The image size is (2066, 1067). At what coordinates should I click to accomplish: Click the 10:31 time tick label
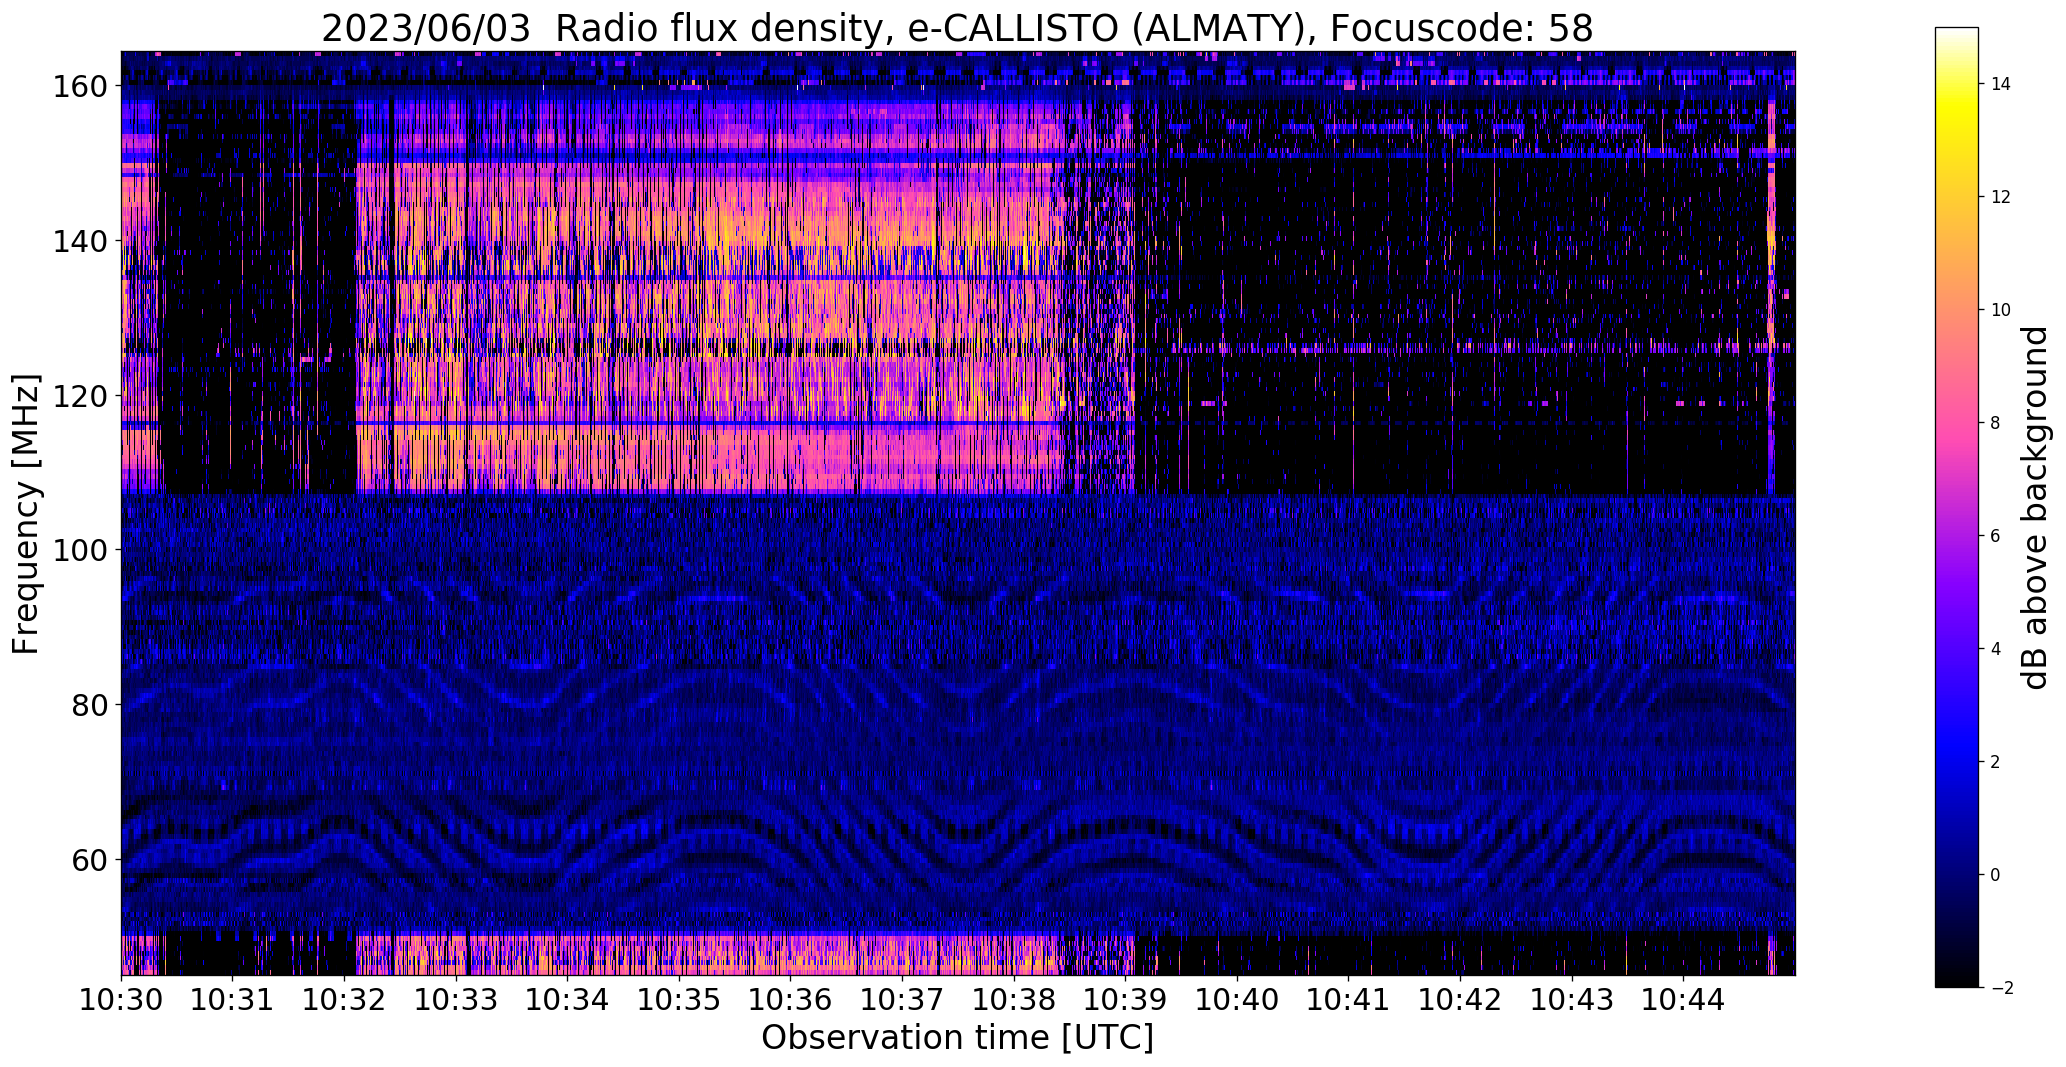click(233, 999)
